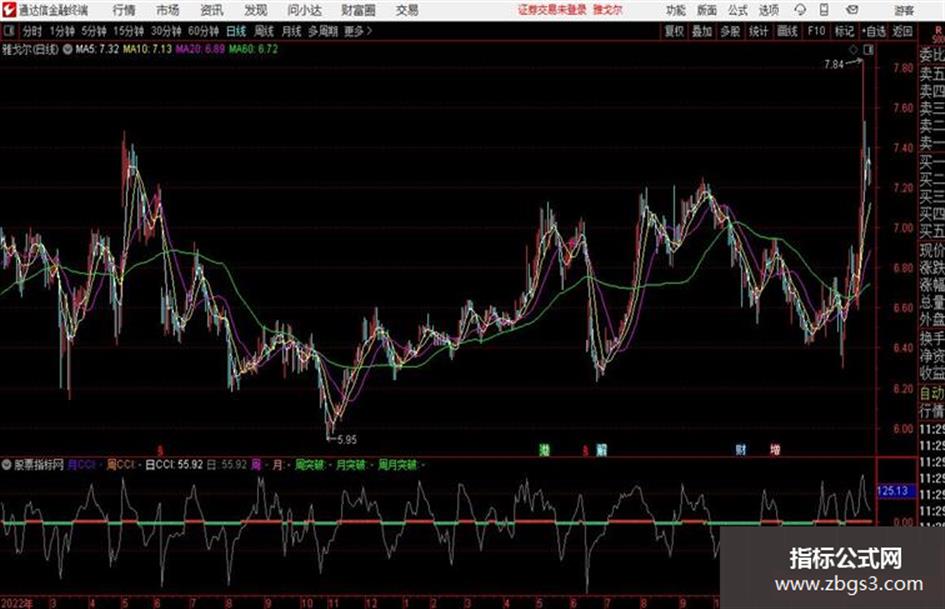Image resolution: width=945 pixels, height=609 pixels.
Task: Click the MA20: 6.89 indicator value
Action: click(x=200, y=49)
